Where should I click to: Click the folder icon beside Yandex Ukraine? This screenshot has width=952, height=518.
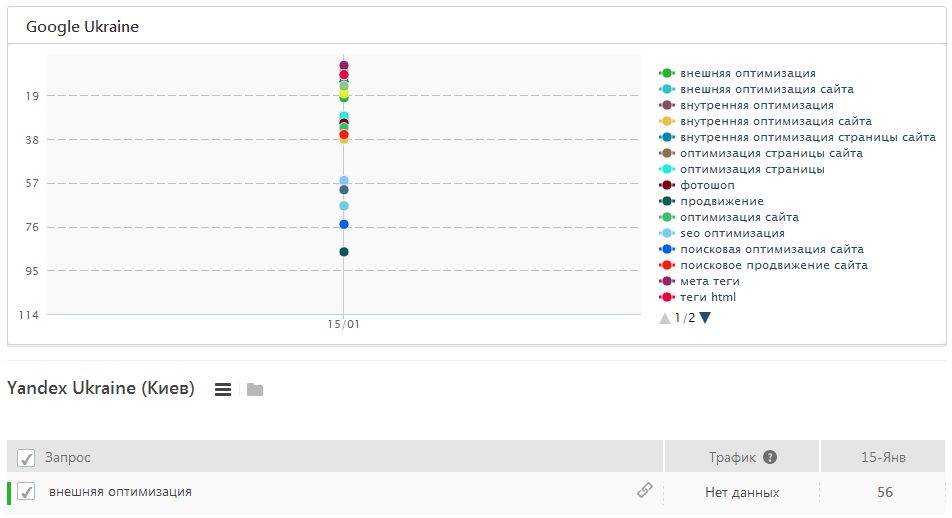(255, 389)
